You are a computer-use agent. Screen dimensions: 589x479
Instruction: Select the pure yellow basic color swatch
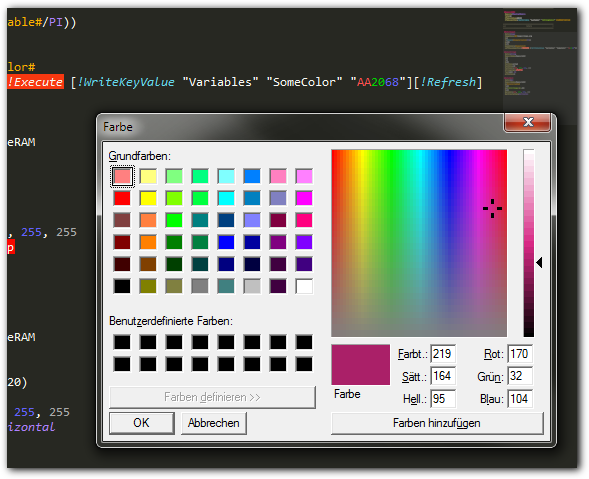point(148,198)
